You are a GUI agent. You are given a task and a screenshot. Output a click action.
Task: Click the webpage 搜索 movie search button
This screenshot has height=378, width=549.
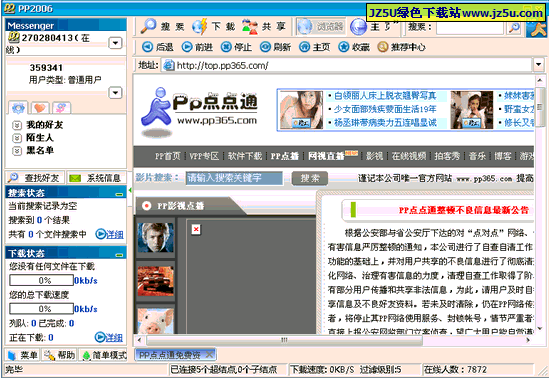310,178
